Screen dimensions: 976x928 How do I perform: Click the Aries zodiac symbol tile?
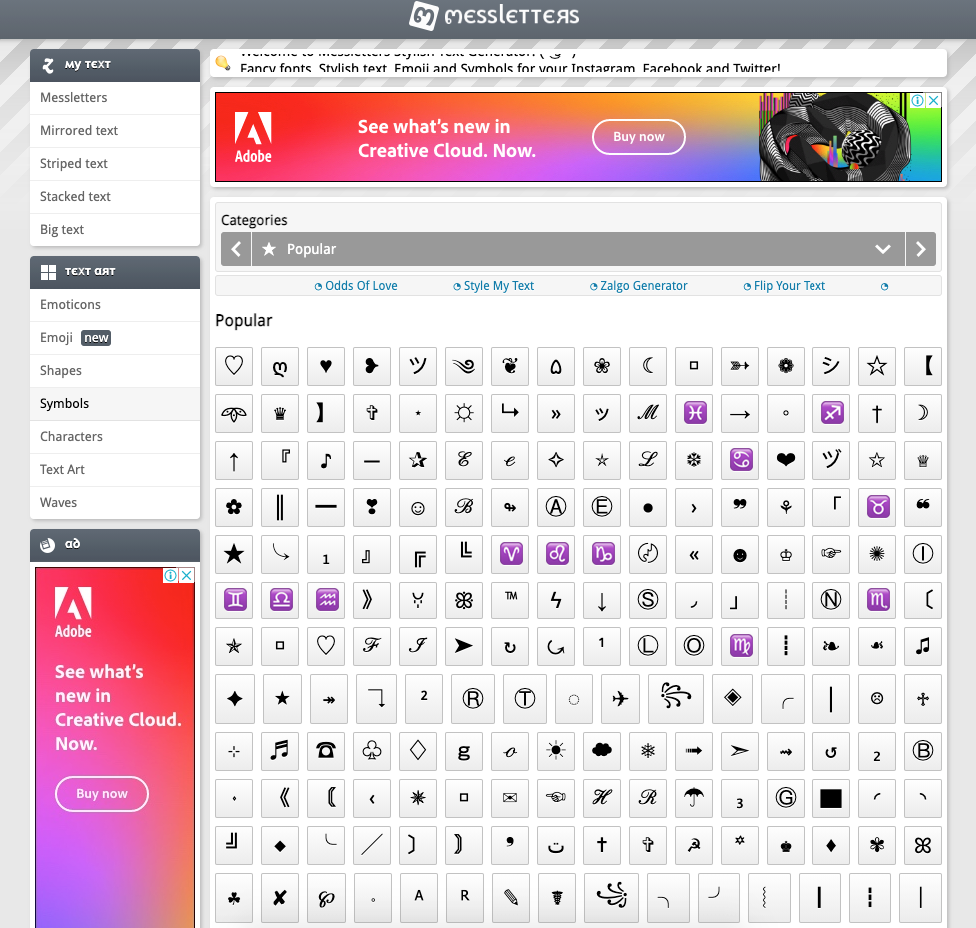(x=510, y=553)
